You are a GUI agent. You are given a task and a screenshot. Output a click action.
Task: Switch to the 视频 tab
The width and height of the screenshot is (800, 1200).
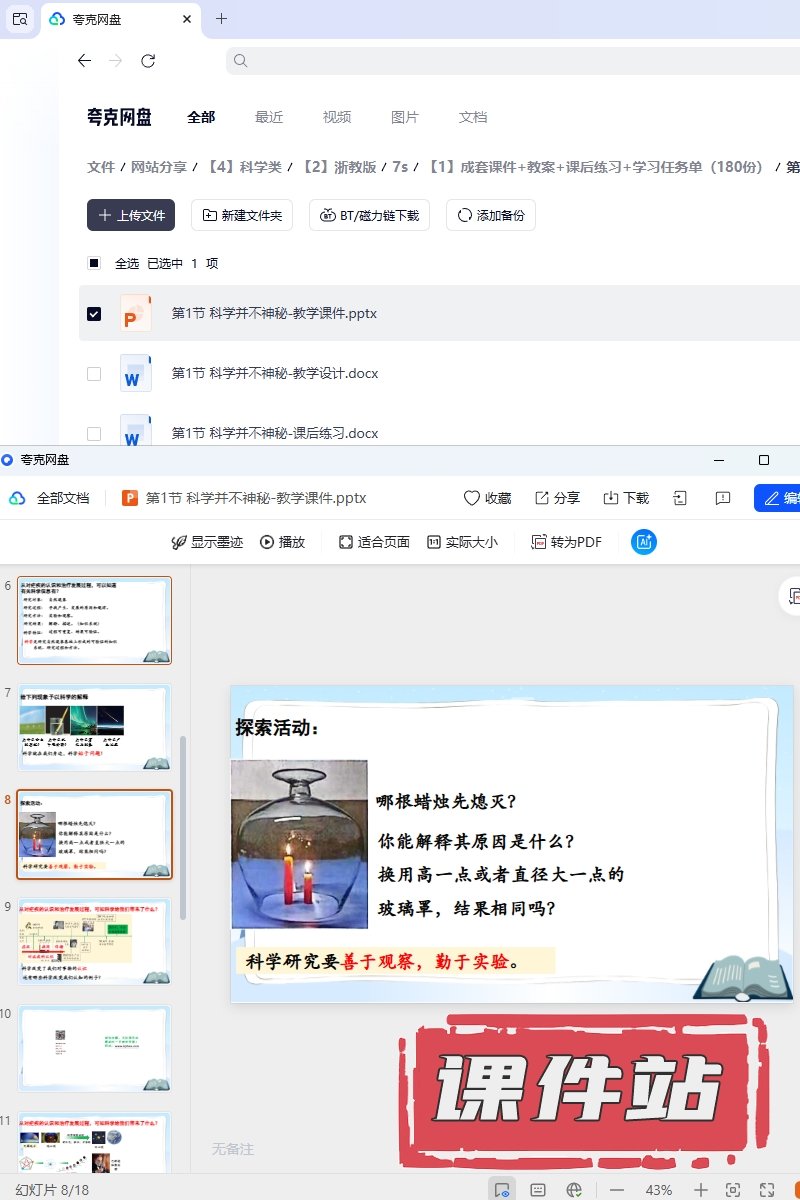click(x=337, y=117)
